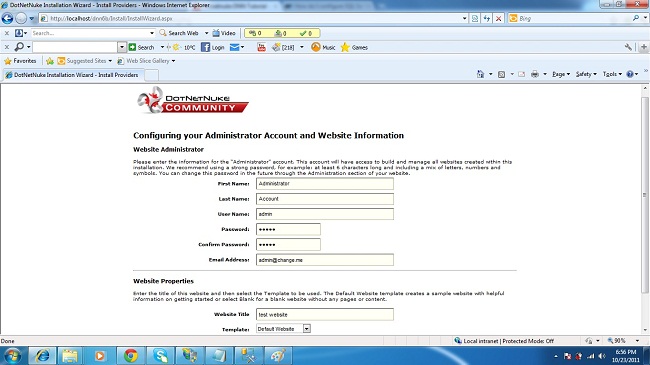Click the plus icon on toolbar
The width and height of the screenshot is (650, 365).
pyautogui.click(x=644, y=47)
